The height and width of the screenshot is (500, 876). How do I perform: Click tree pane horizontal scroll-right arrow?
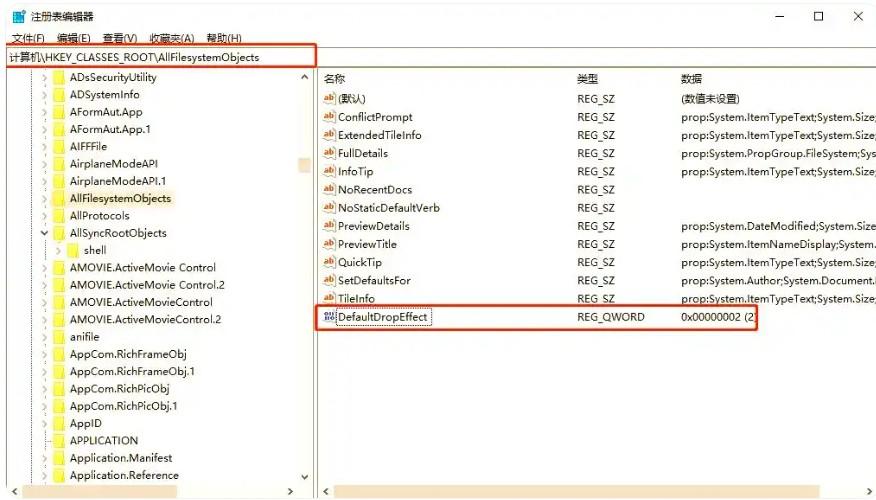point(290,491)
